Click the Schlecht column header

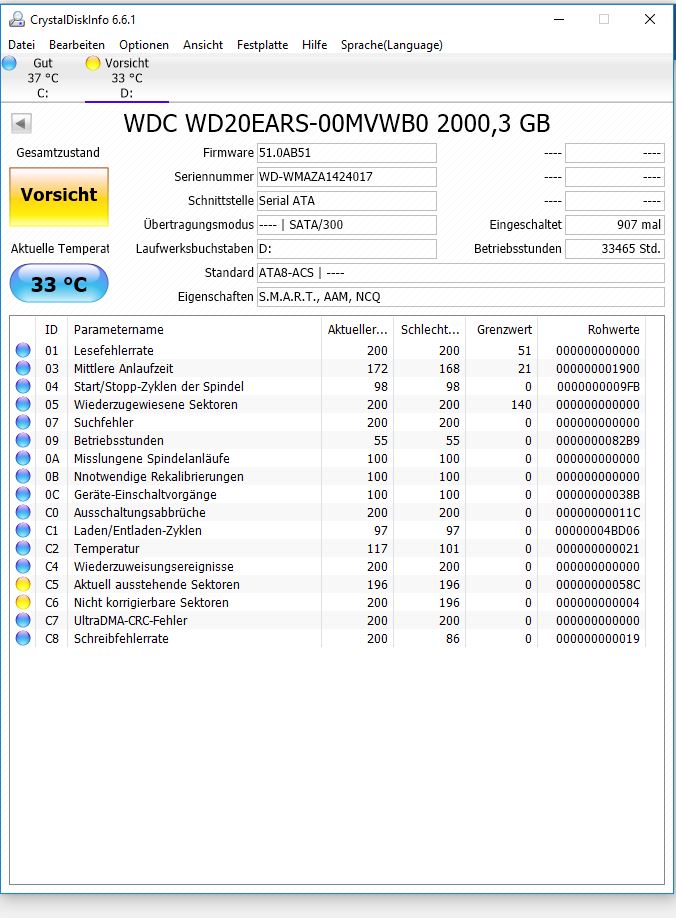click(x=430, y=330)
